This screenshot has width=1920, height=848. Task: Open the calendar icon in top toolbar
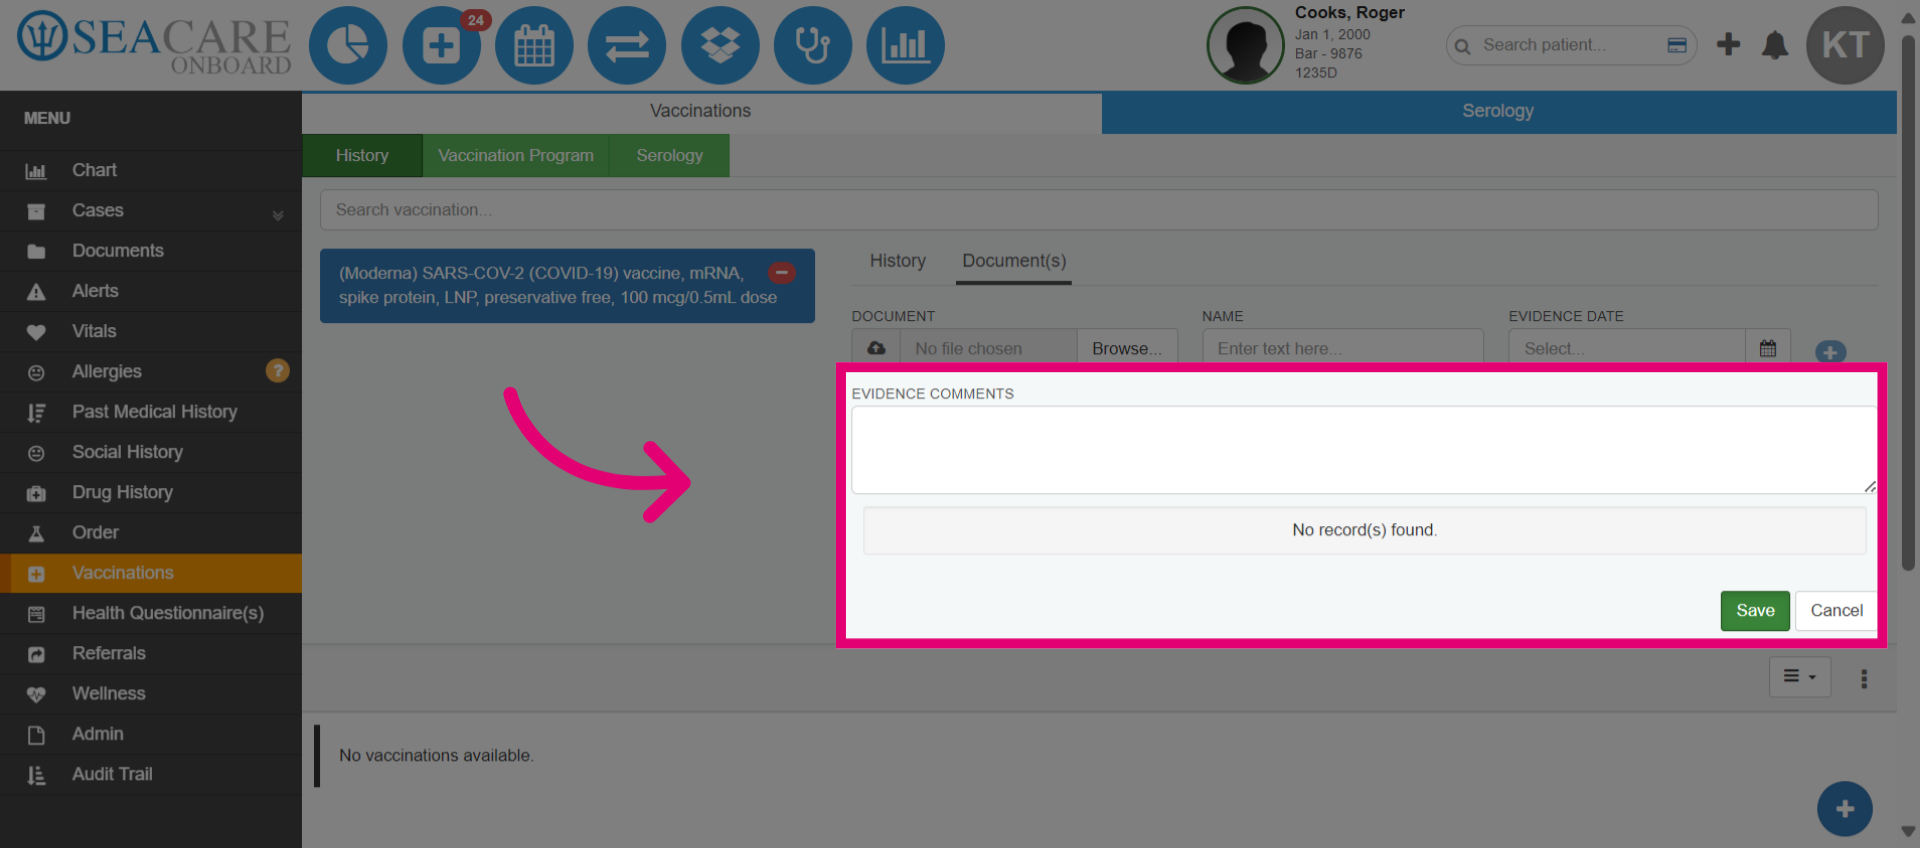click(534, 46)
